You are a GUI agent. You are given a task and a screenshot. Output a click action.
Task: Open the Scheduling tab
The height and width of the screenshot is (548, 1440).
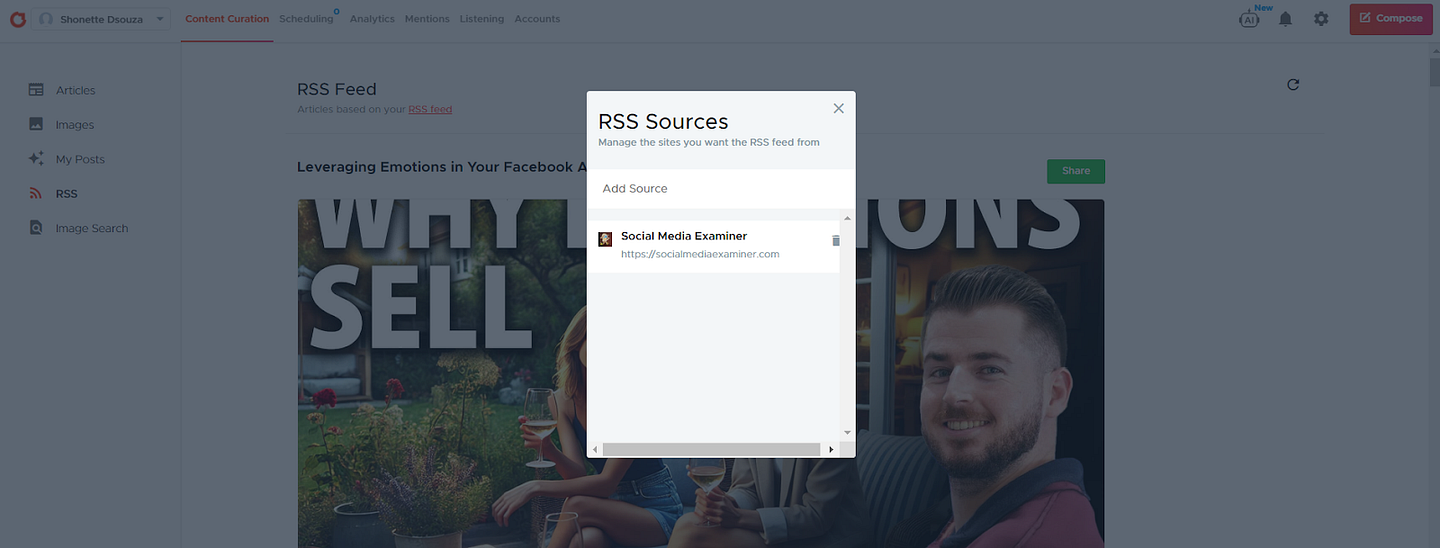pos(307,19)
